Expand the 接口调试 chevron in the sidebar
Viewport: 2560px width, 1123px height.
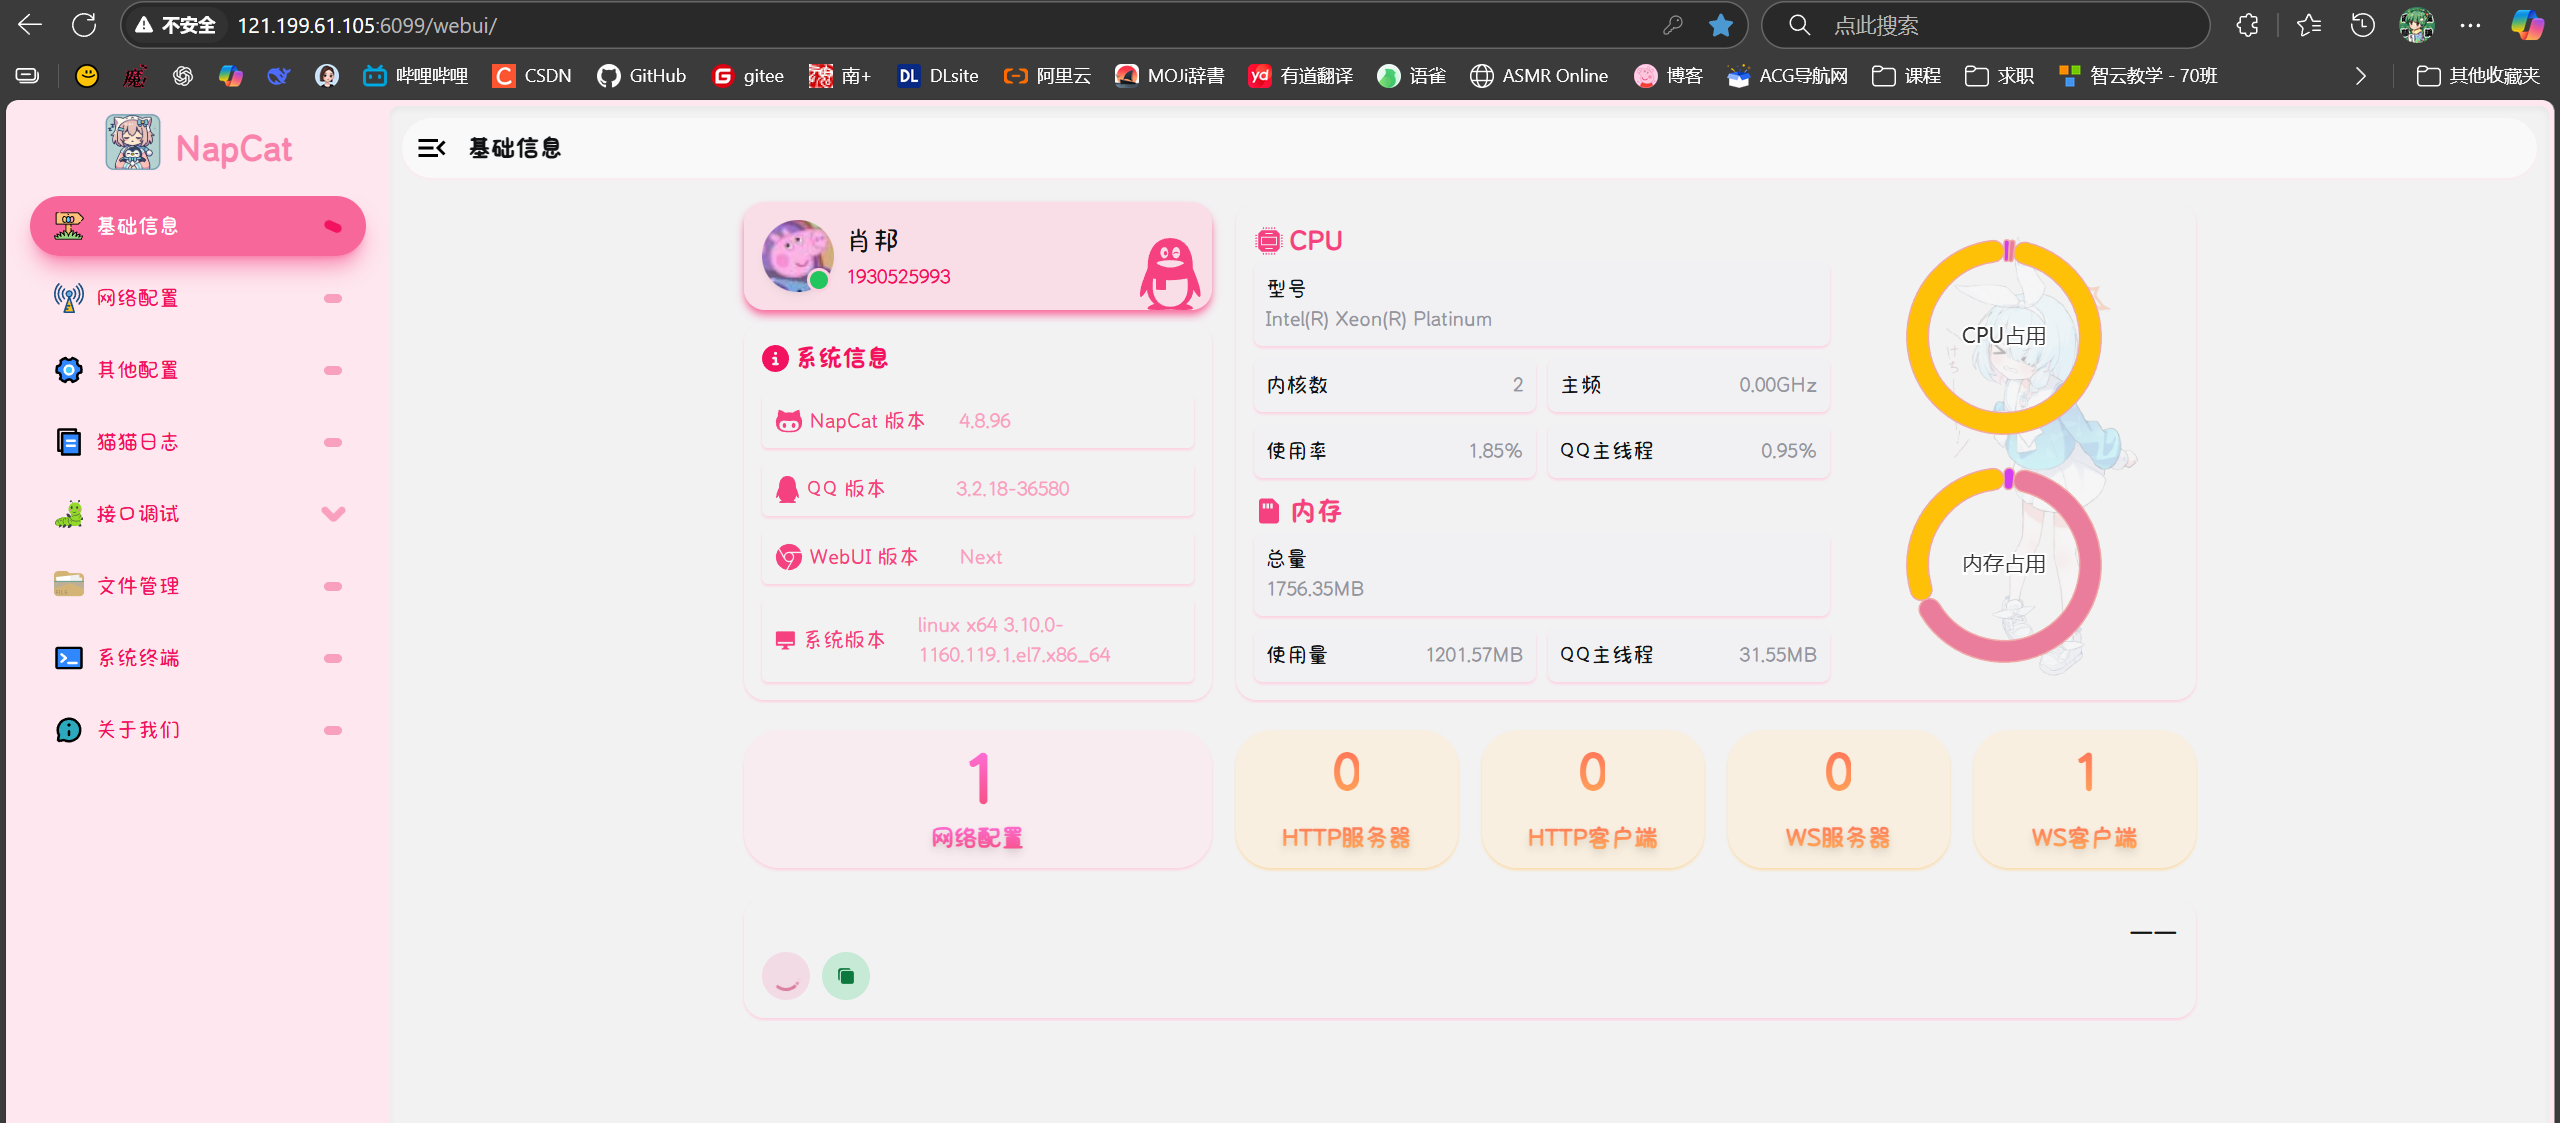tap(332, 513)
